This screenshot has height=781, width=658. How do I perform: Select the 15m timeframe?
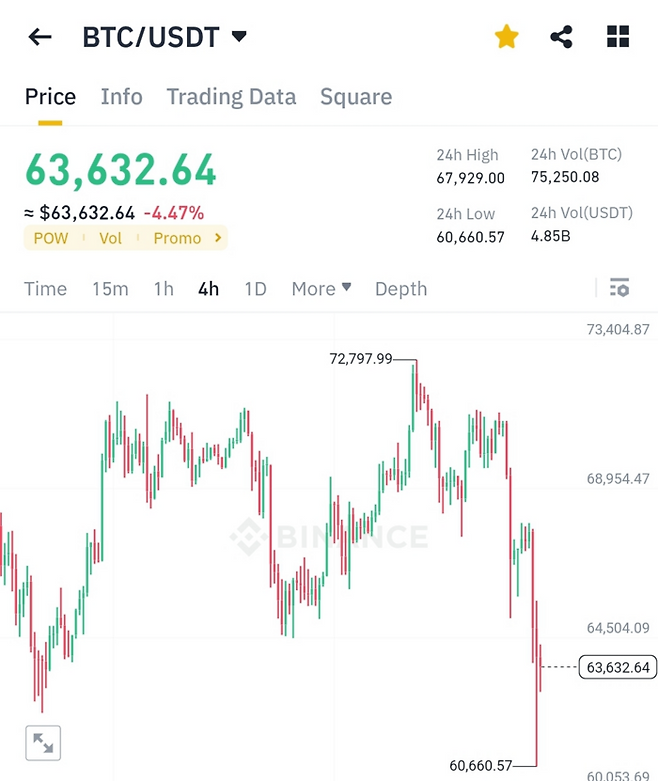(110, 289)
